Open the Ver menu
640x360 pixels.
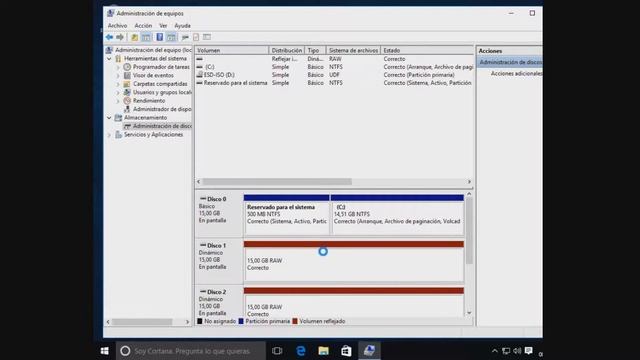coord(163,25)
